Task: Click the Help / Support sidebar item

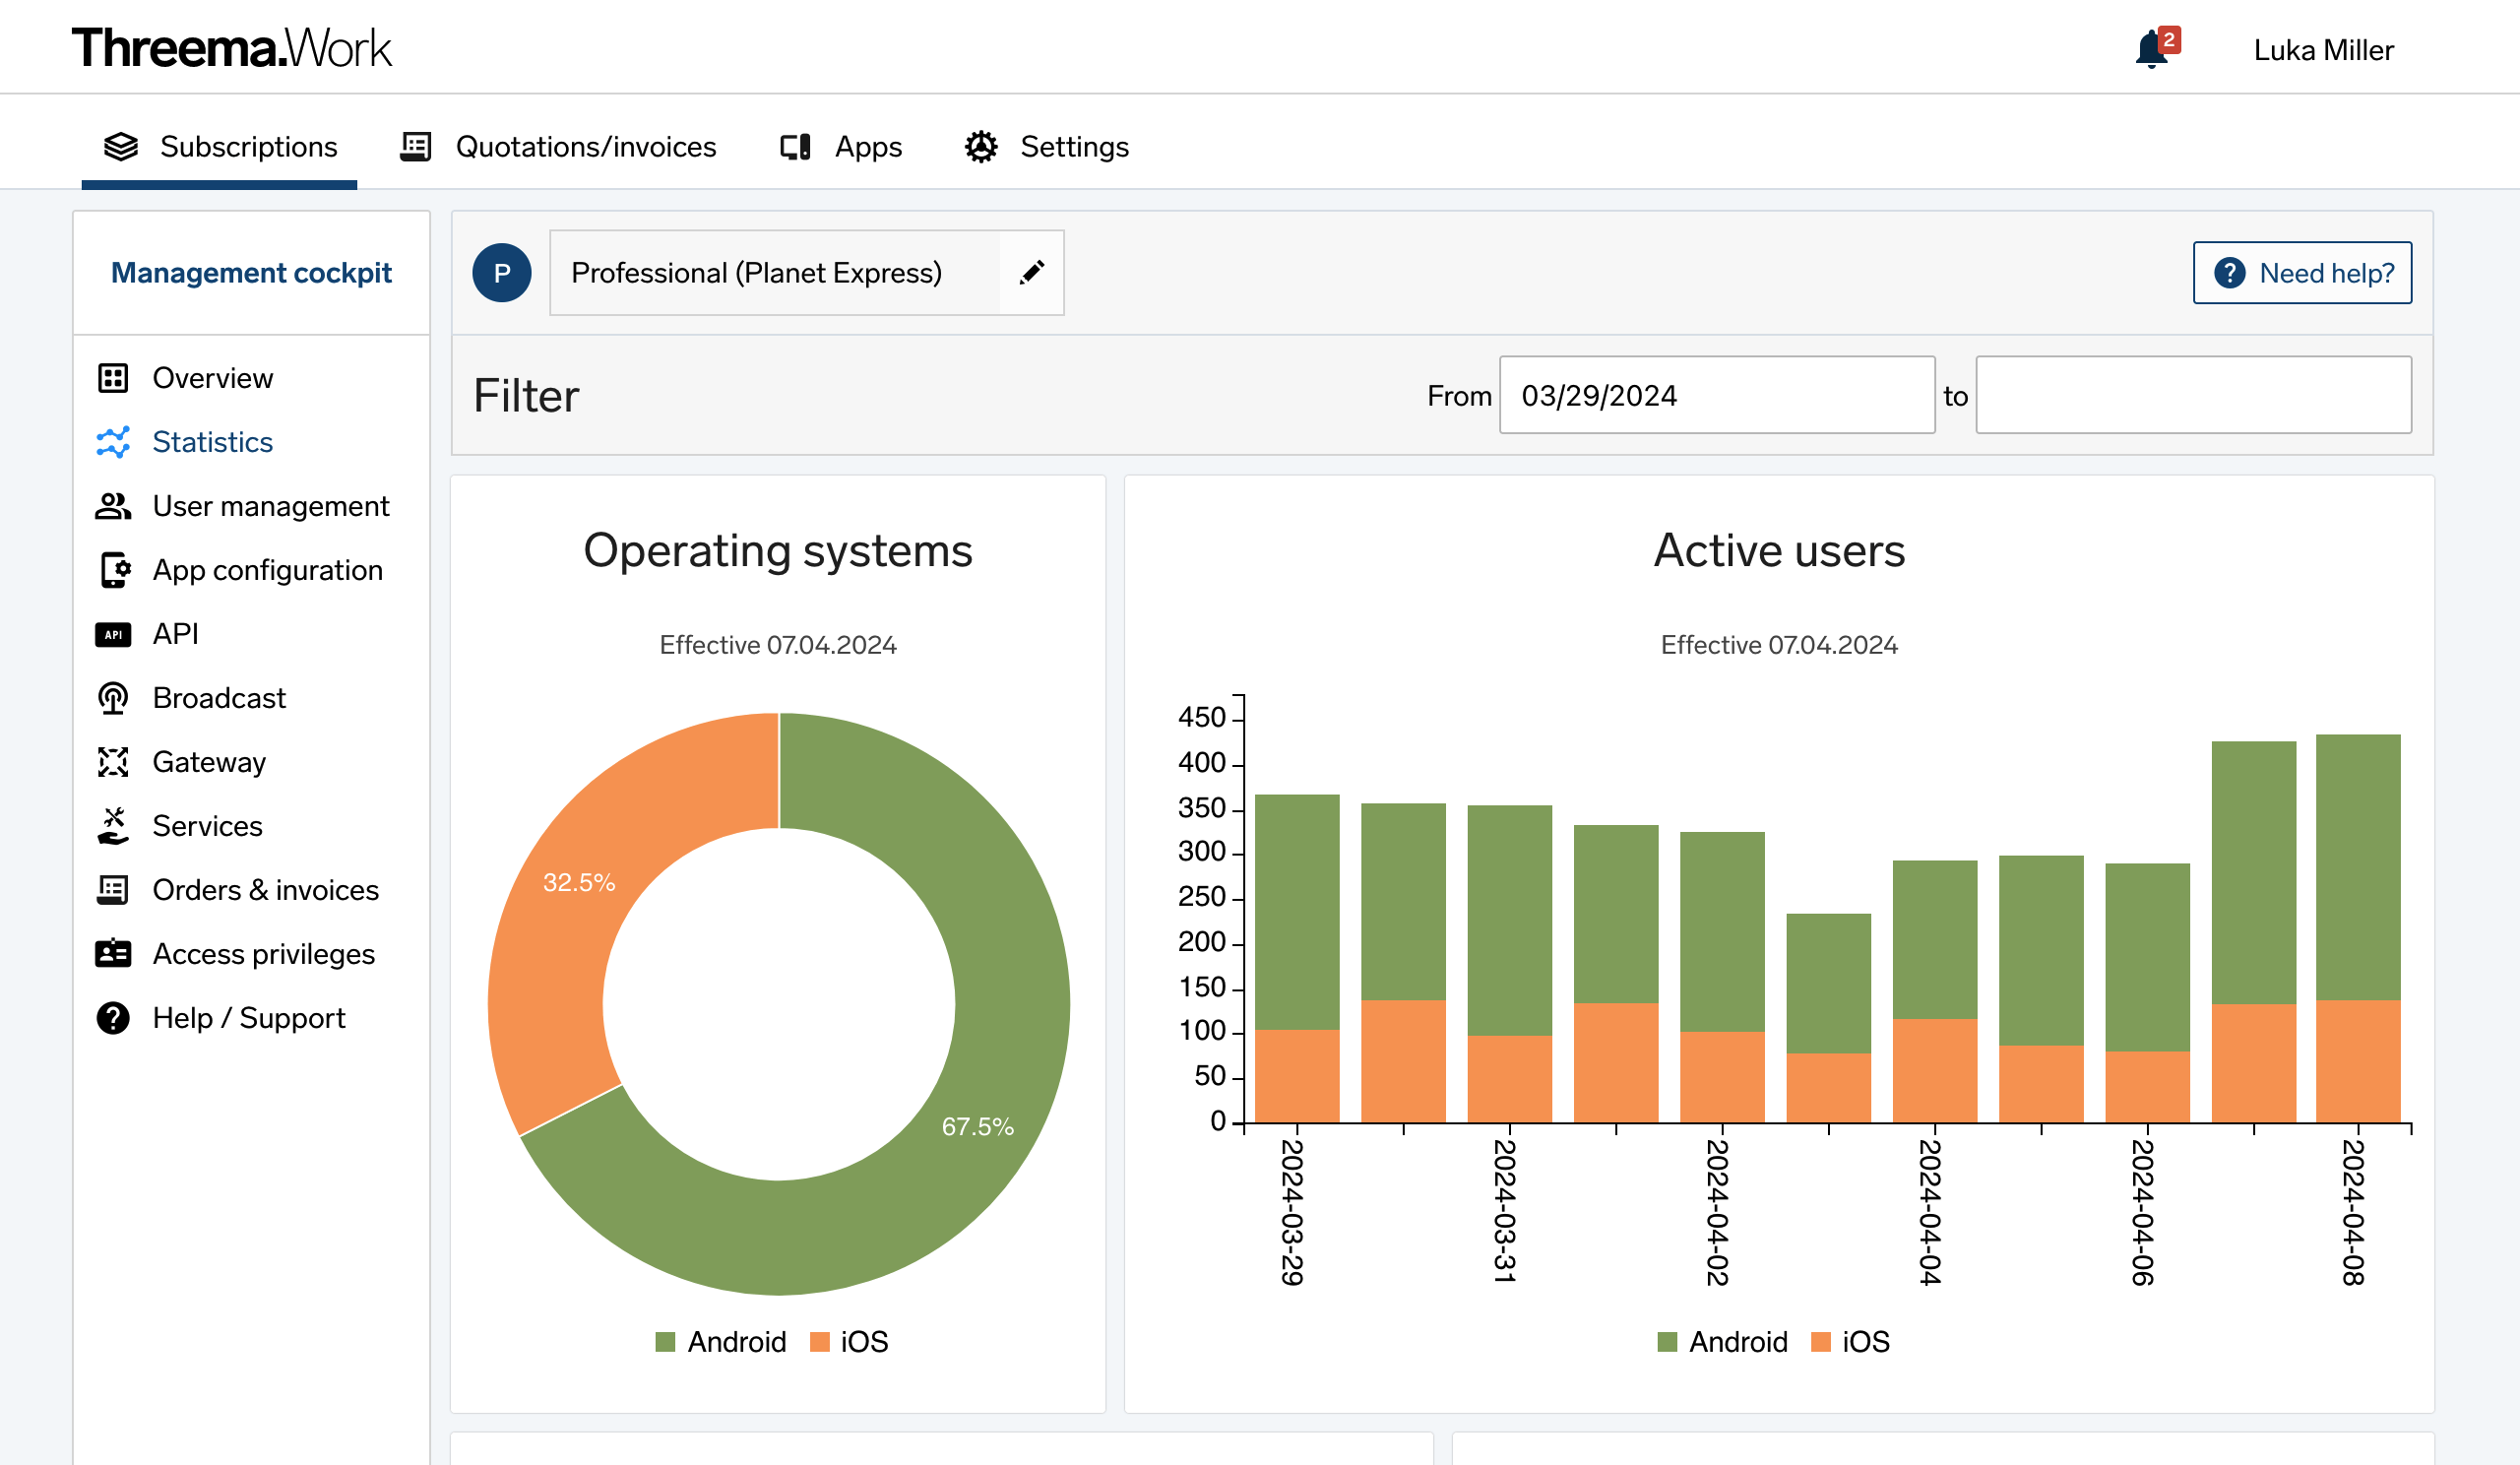Action: [249, 1017]
